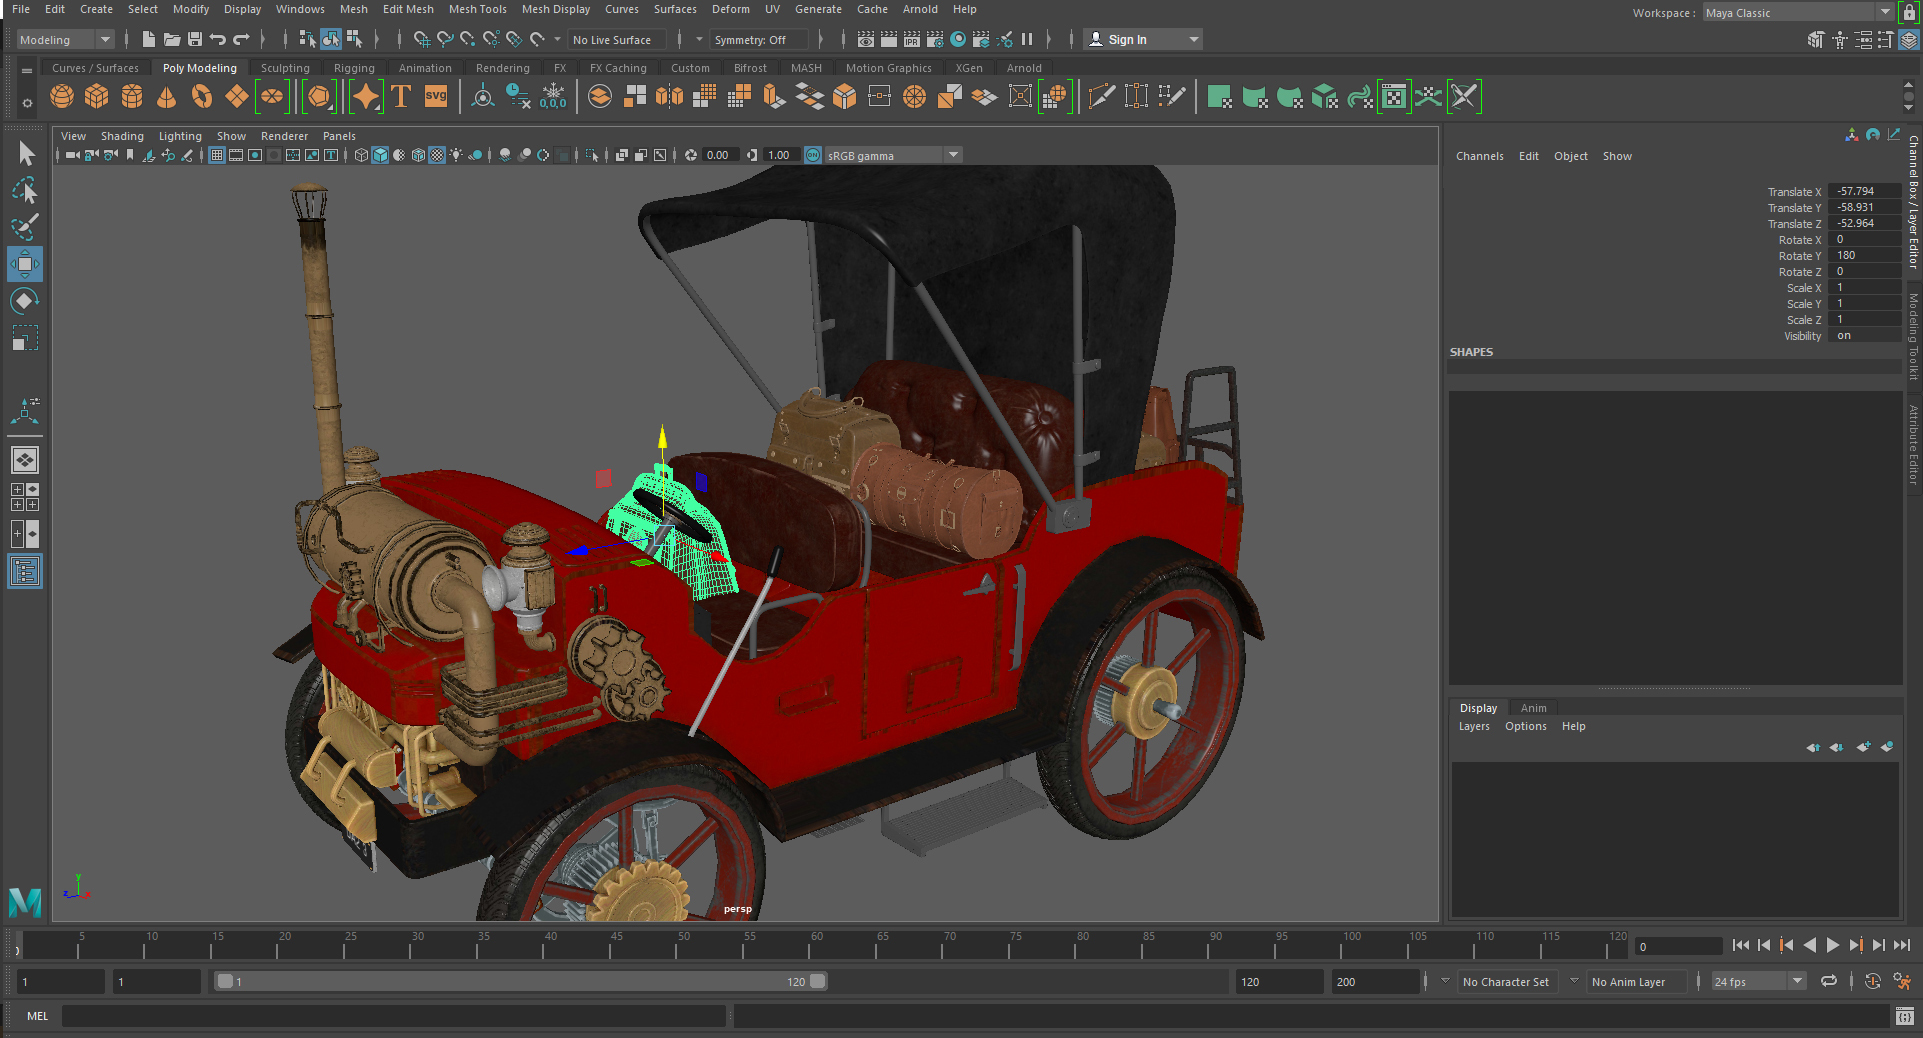Open the sRGB gamma view transform dropdown
Screen dimensions: 1923x1038
tap(893, 155)
